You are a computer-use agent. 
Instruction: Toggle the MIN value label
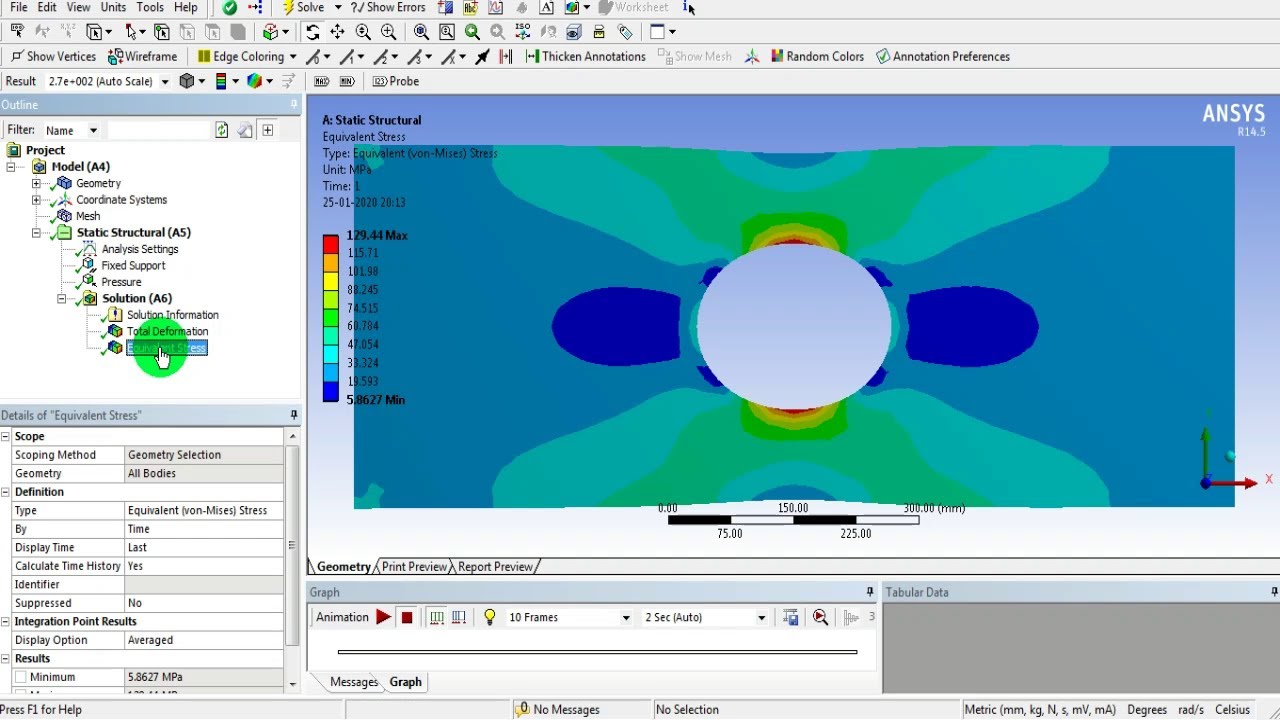[x=347, y=82]
